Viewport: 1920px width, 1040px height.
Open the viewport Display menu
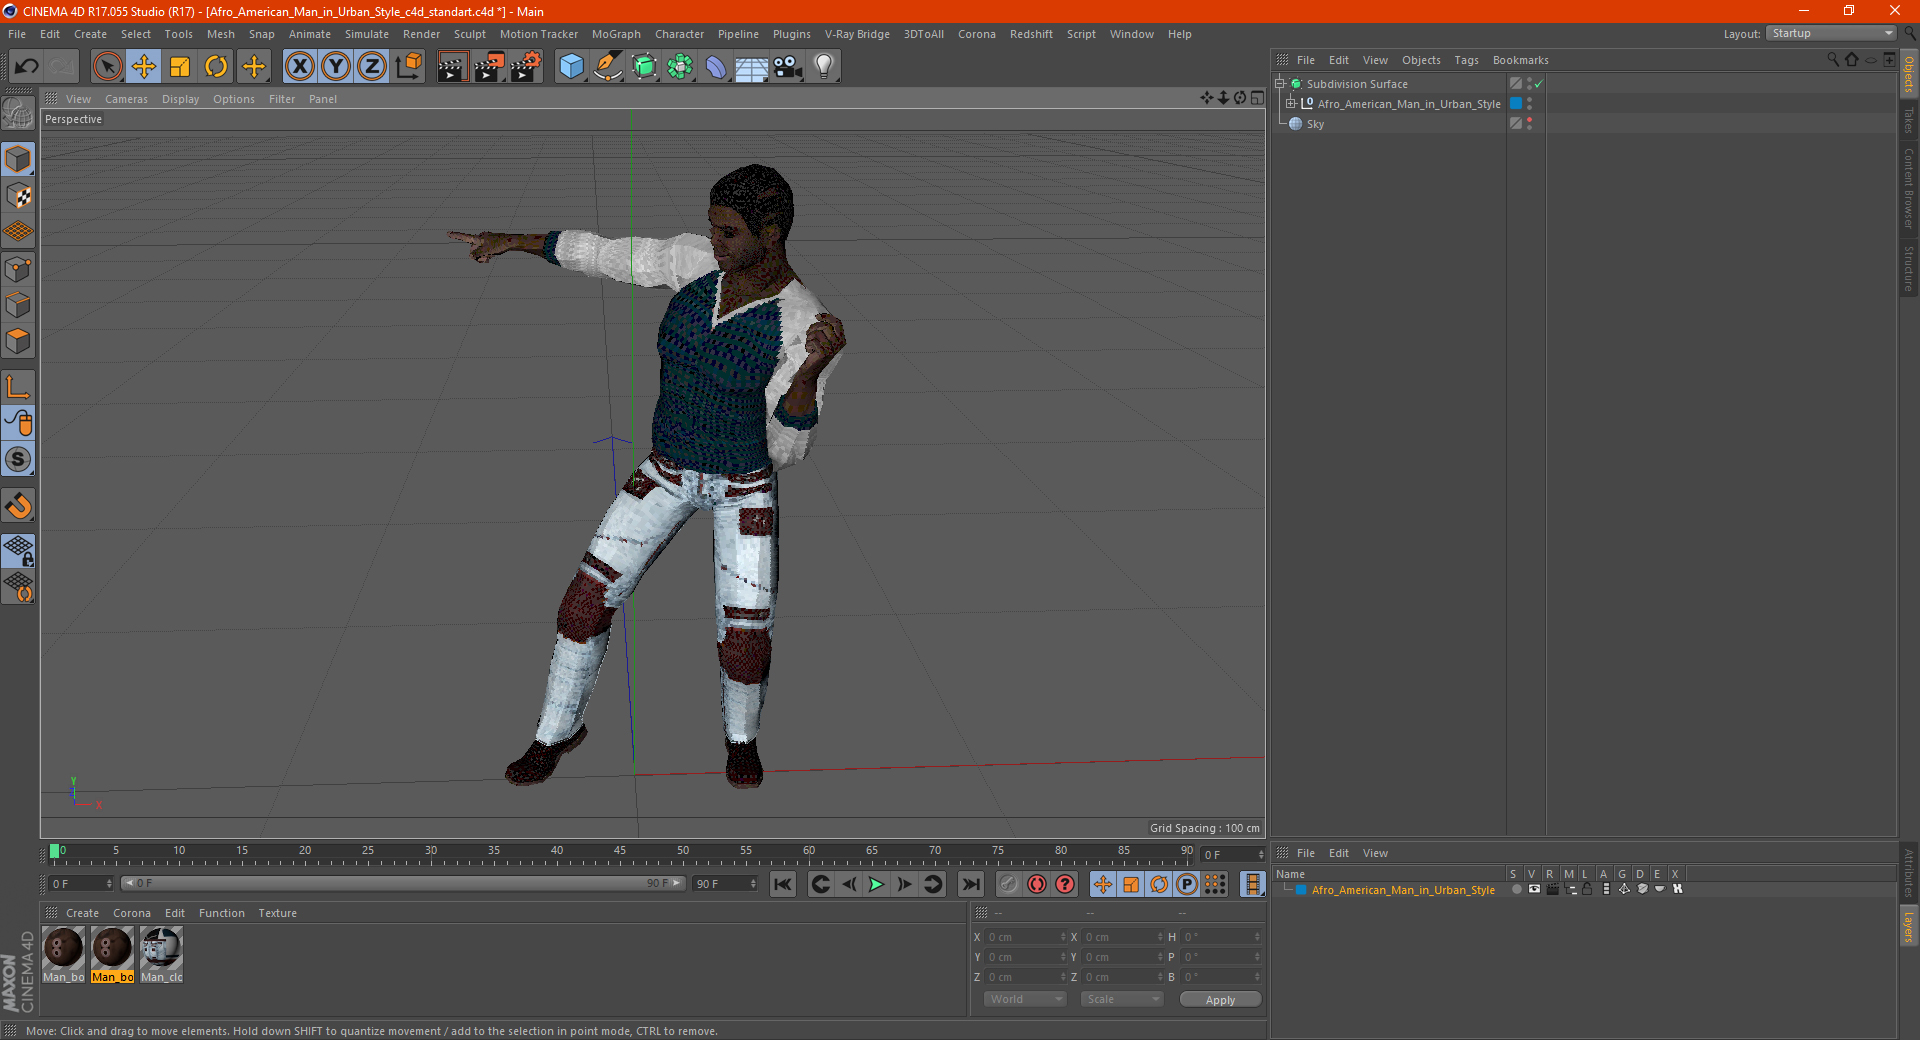[x=180, y=99]
